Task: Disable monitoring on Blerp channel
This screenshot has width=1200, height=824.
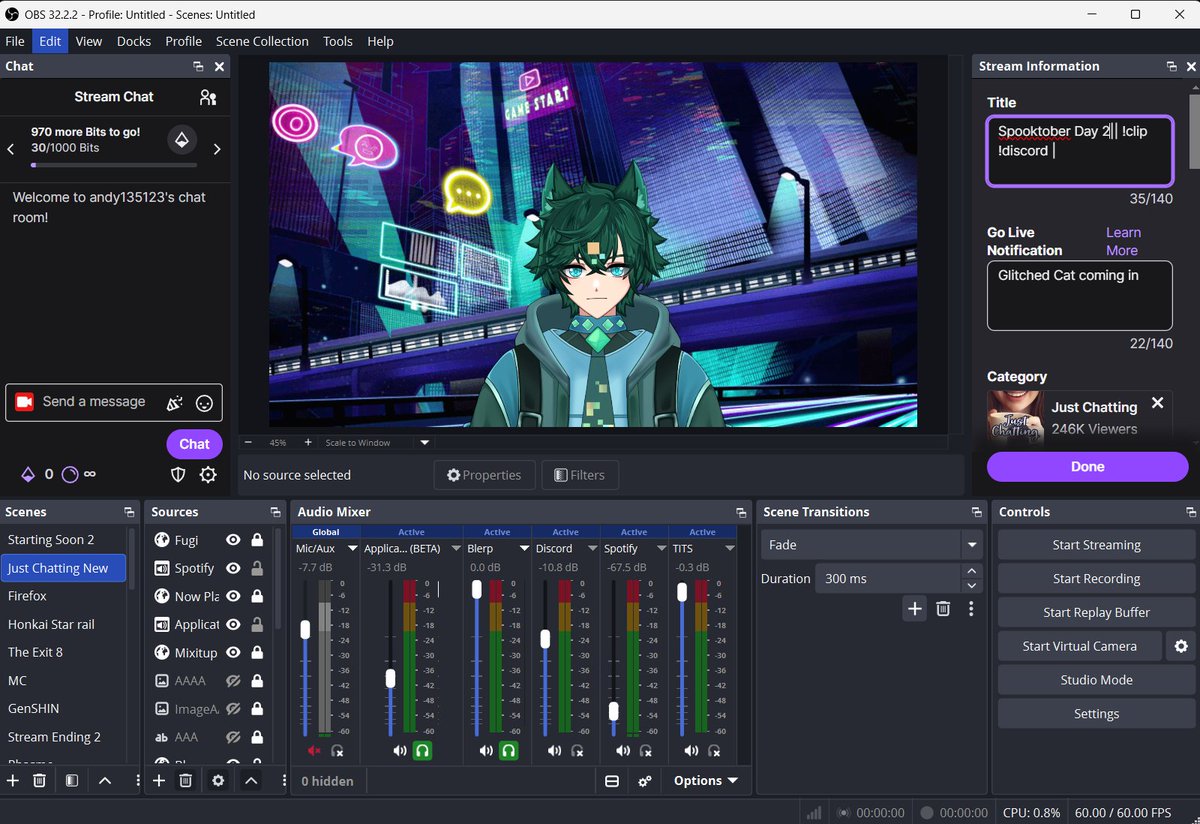Action: tap(509, 751)
